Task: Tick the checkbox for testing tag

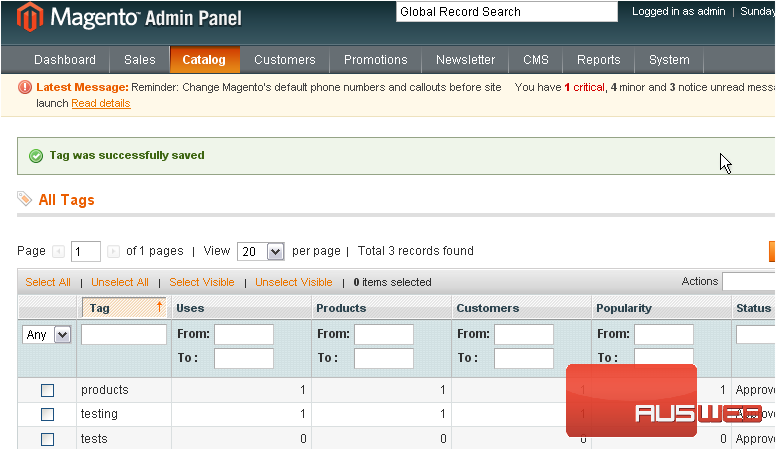Action: point(47,414)
